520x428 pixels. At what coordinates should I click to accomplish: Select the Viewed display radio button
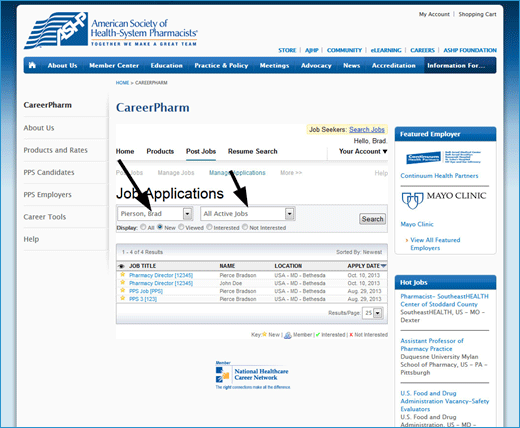pyautogui.click(x=181, y=227)
